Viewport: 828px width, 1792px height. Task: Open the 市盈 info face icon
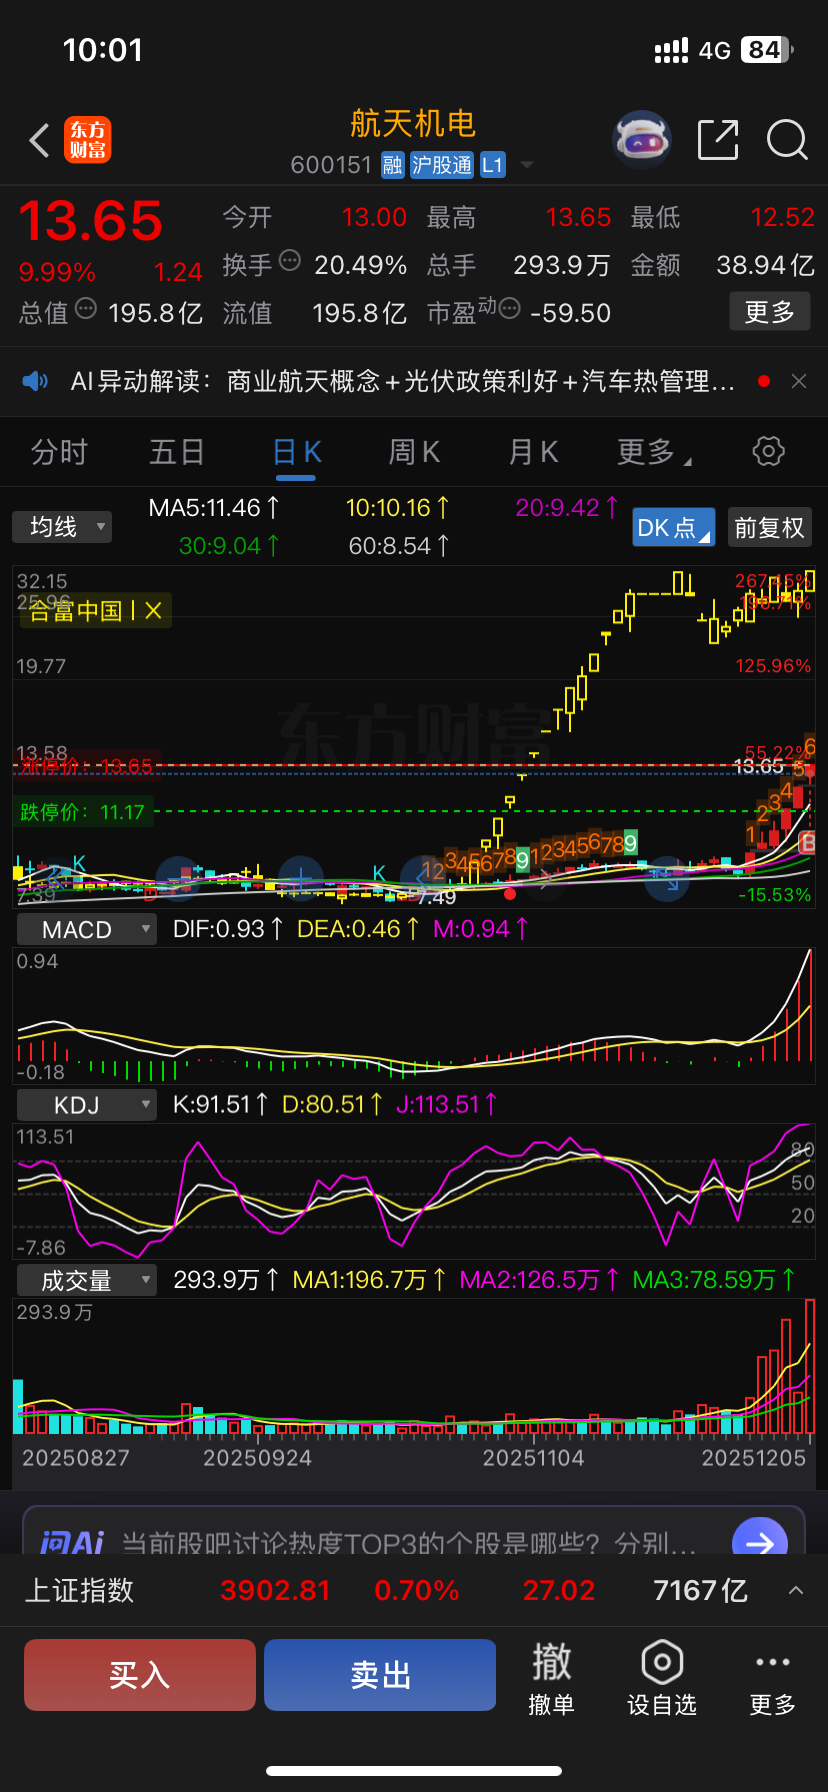click(509, 309)
